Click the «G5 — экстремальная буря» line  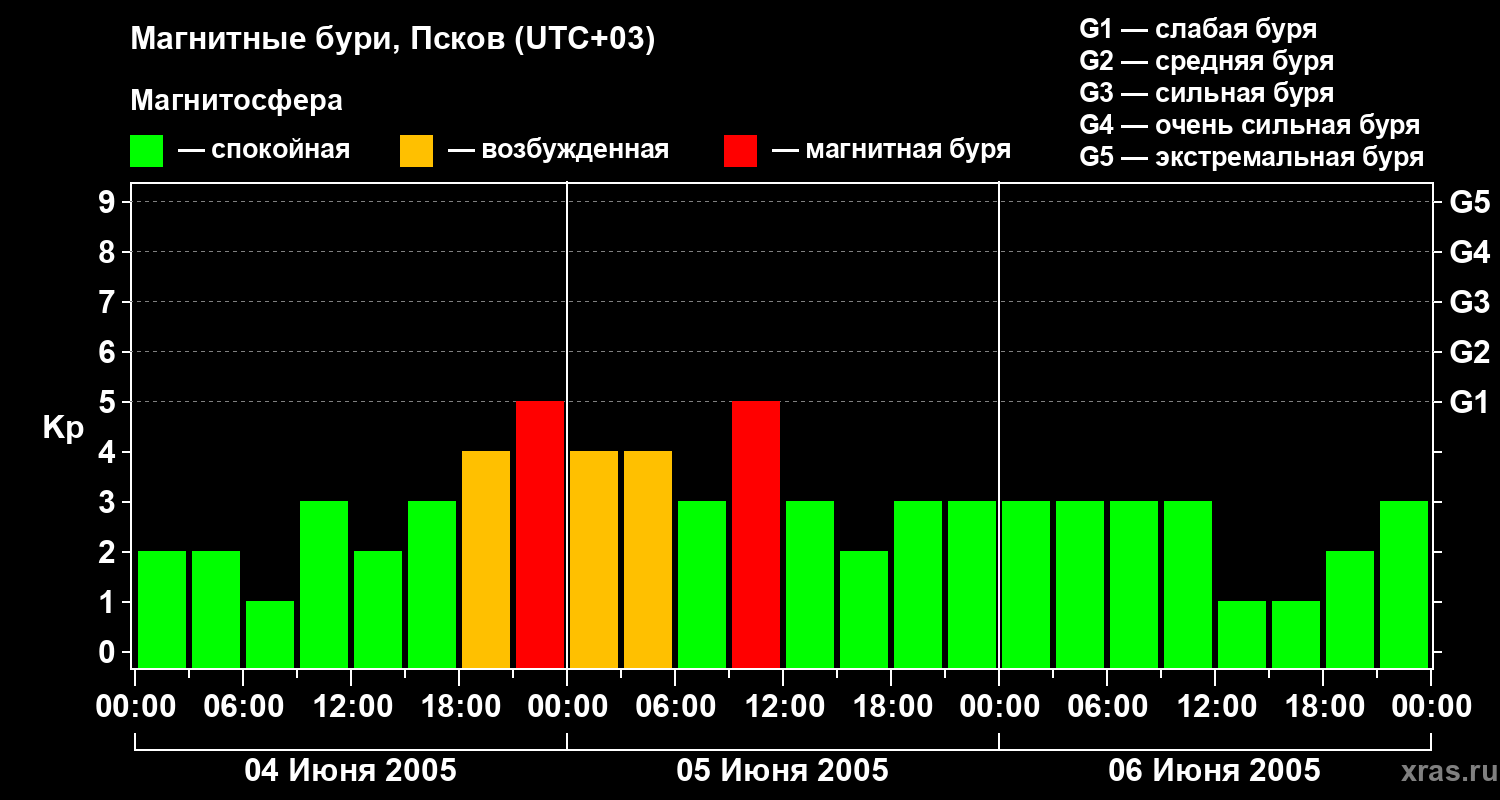[1251, 157]
